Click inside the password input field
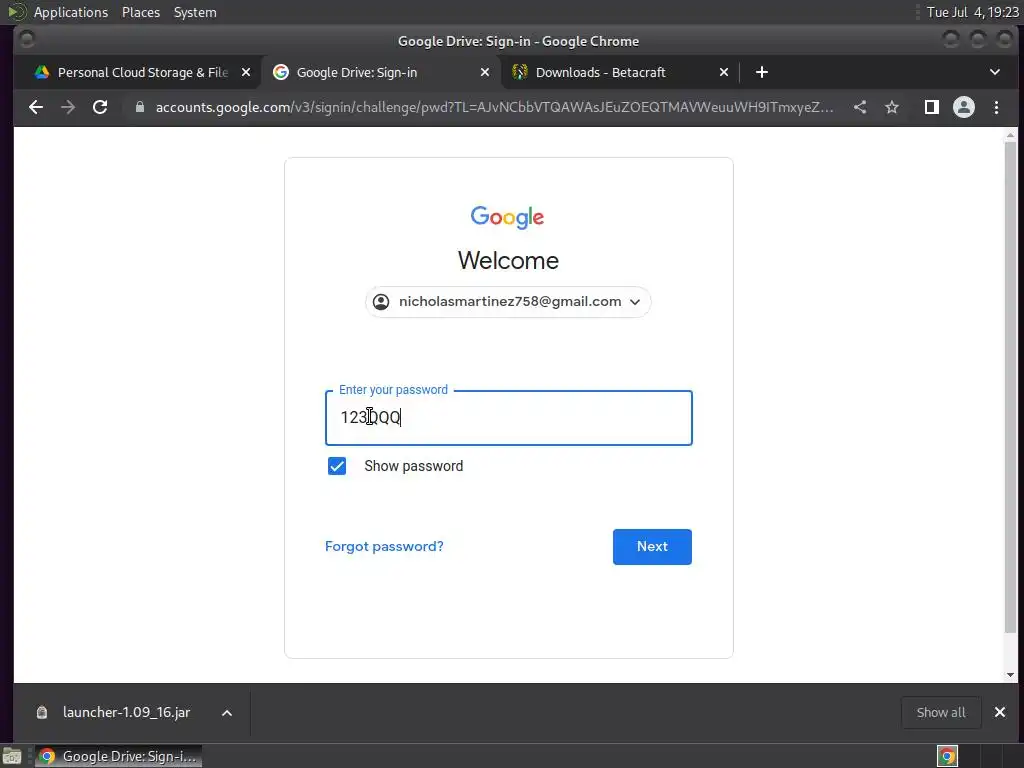 click(x=509, y=418)
